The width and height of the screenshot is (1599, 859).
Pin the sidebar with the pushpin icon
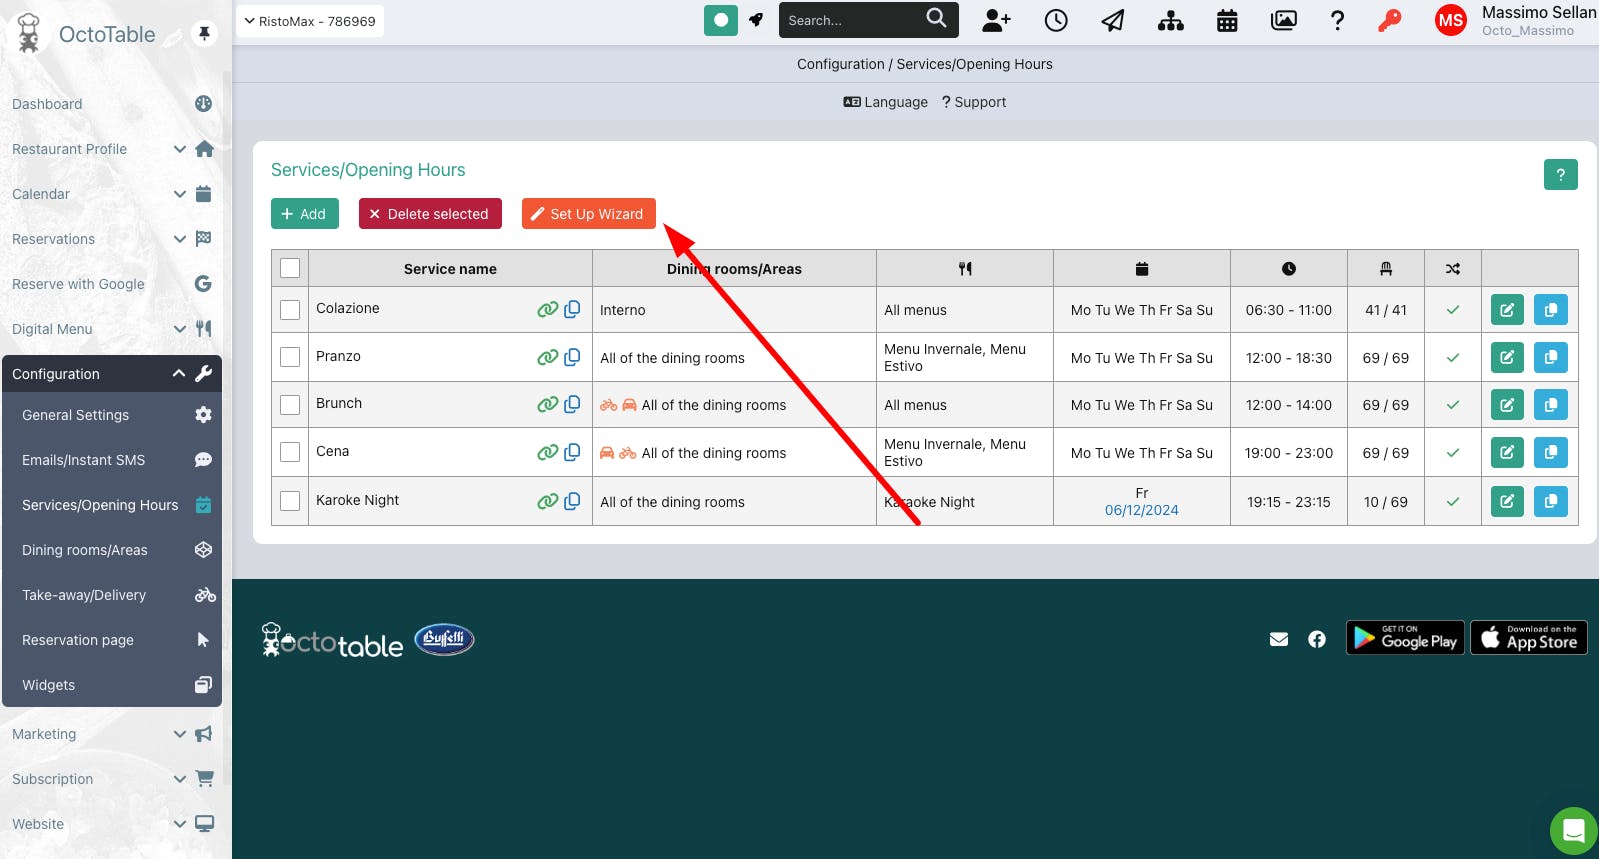pos(204,34)
